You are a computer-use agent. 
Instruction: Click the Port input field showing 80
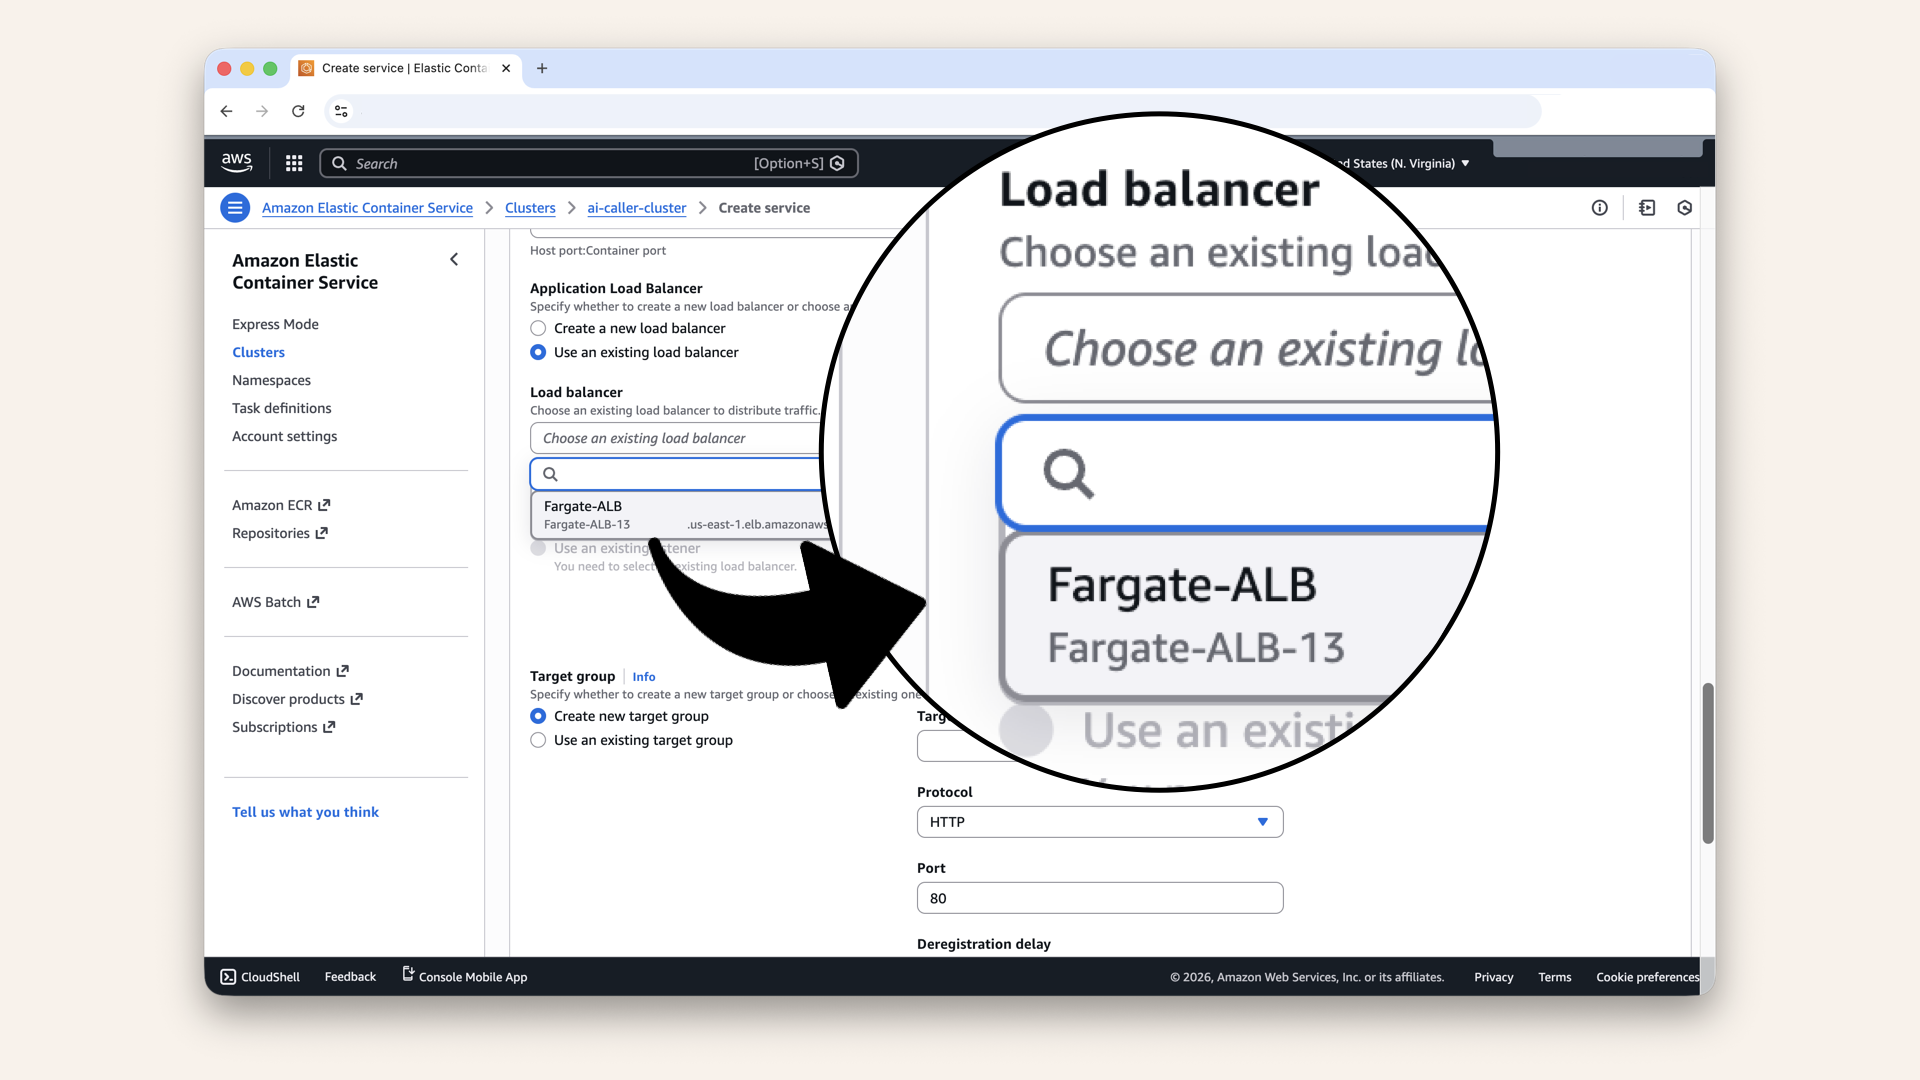(x=1098, y=897)
